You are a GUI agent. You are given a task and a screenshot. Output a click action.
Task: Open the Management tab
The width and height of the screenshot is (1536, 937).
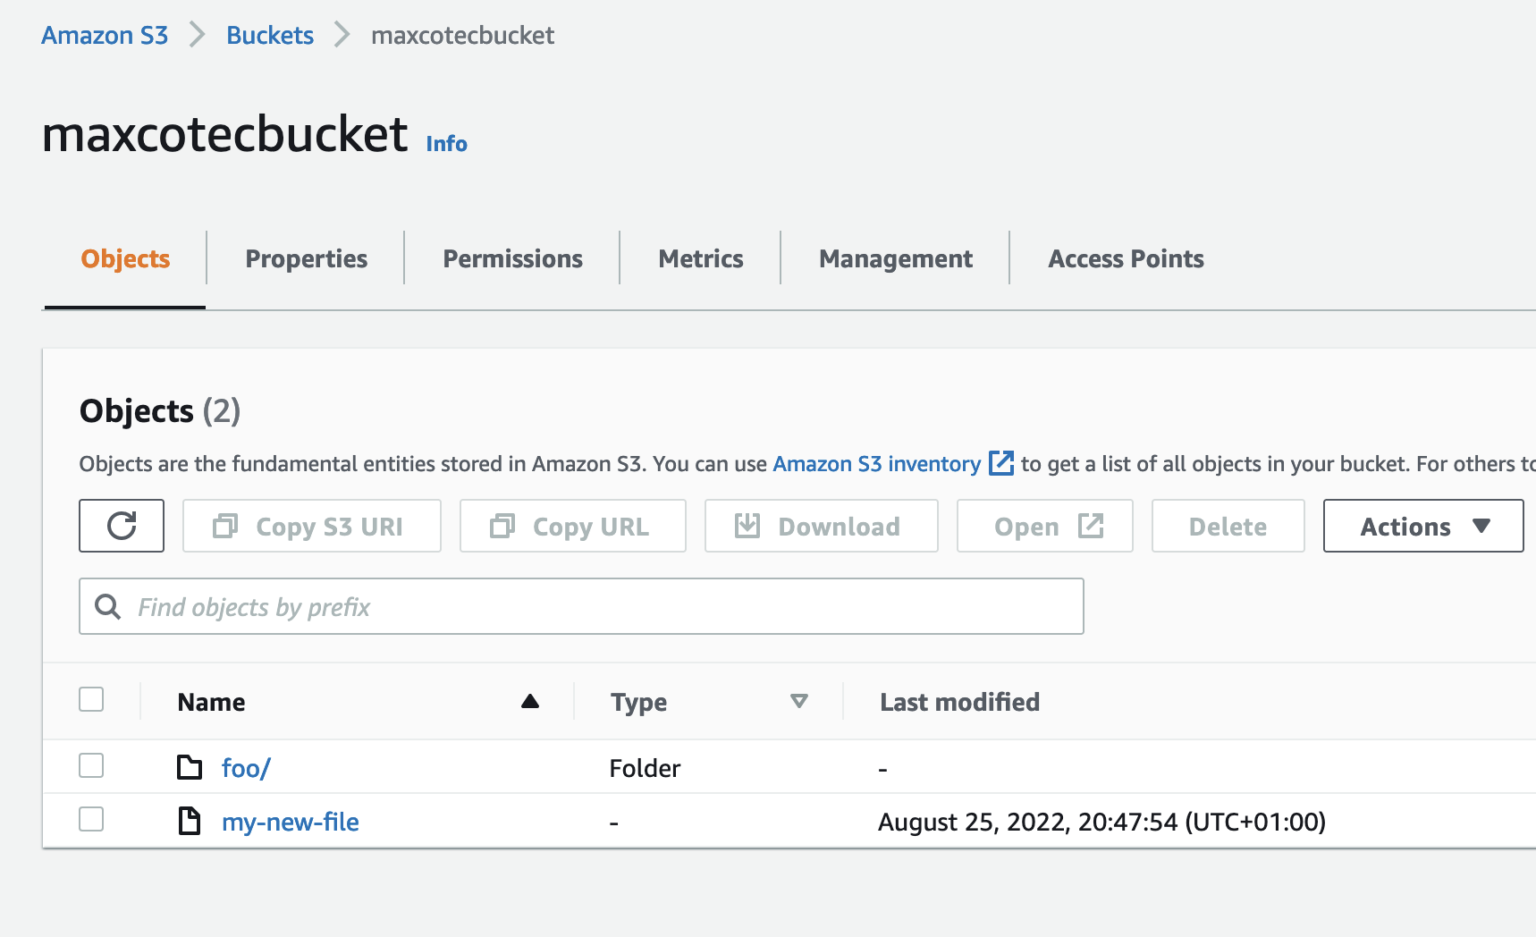895,258
